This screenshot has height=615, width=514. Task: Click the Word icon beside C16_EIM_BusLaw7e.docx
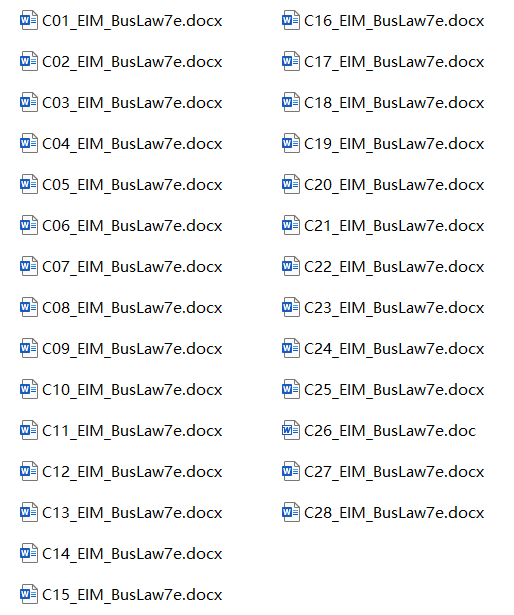[291, 20]
